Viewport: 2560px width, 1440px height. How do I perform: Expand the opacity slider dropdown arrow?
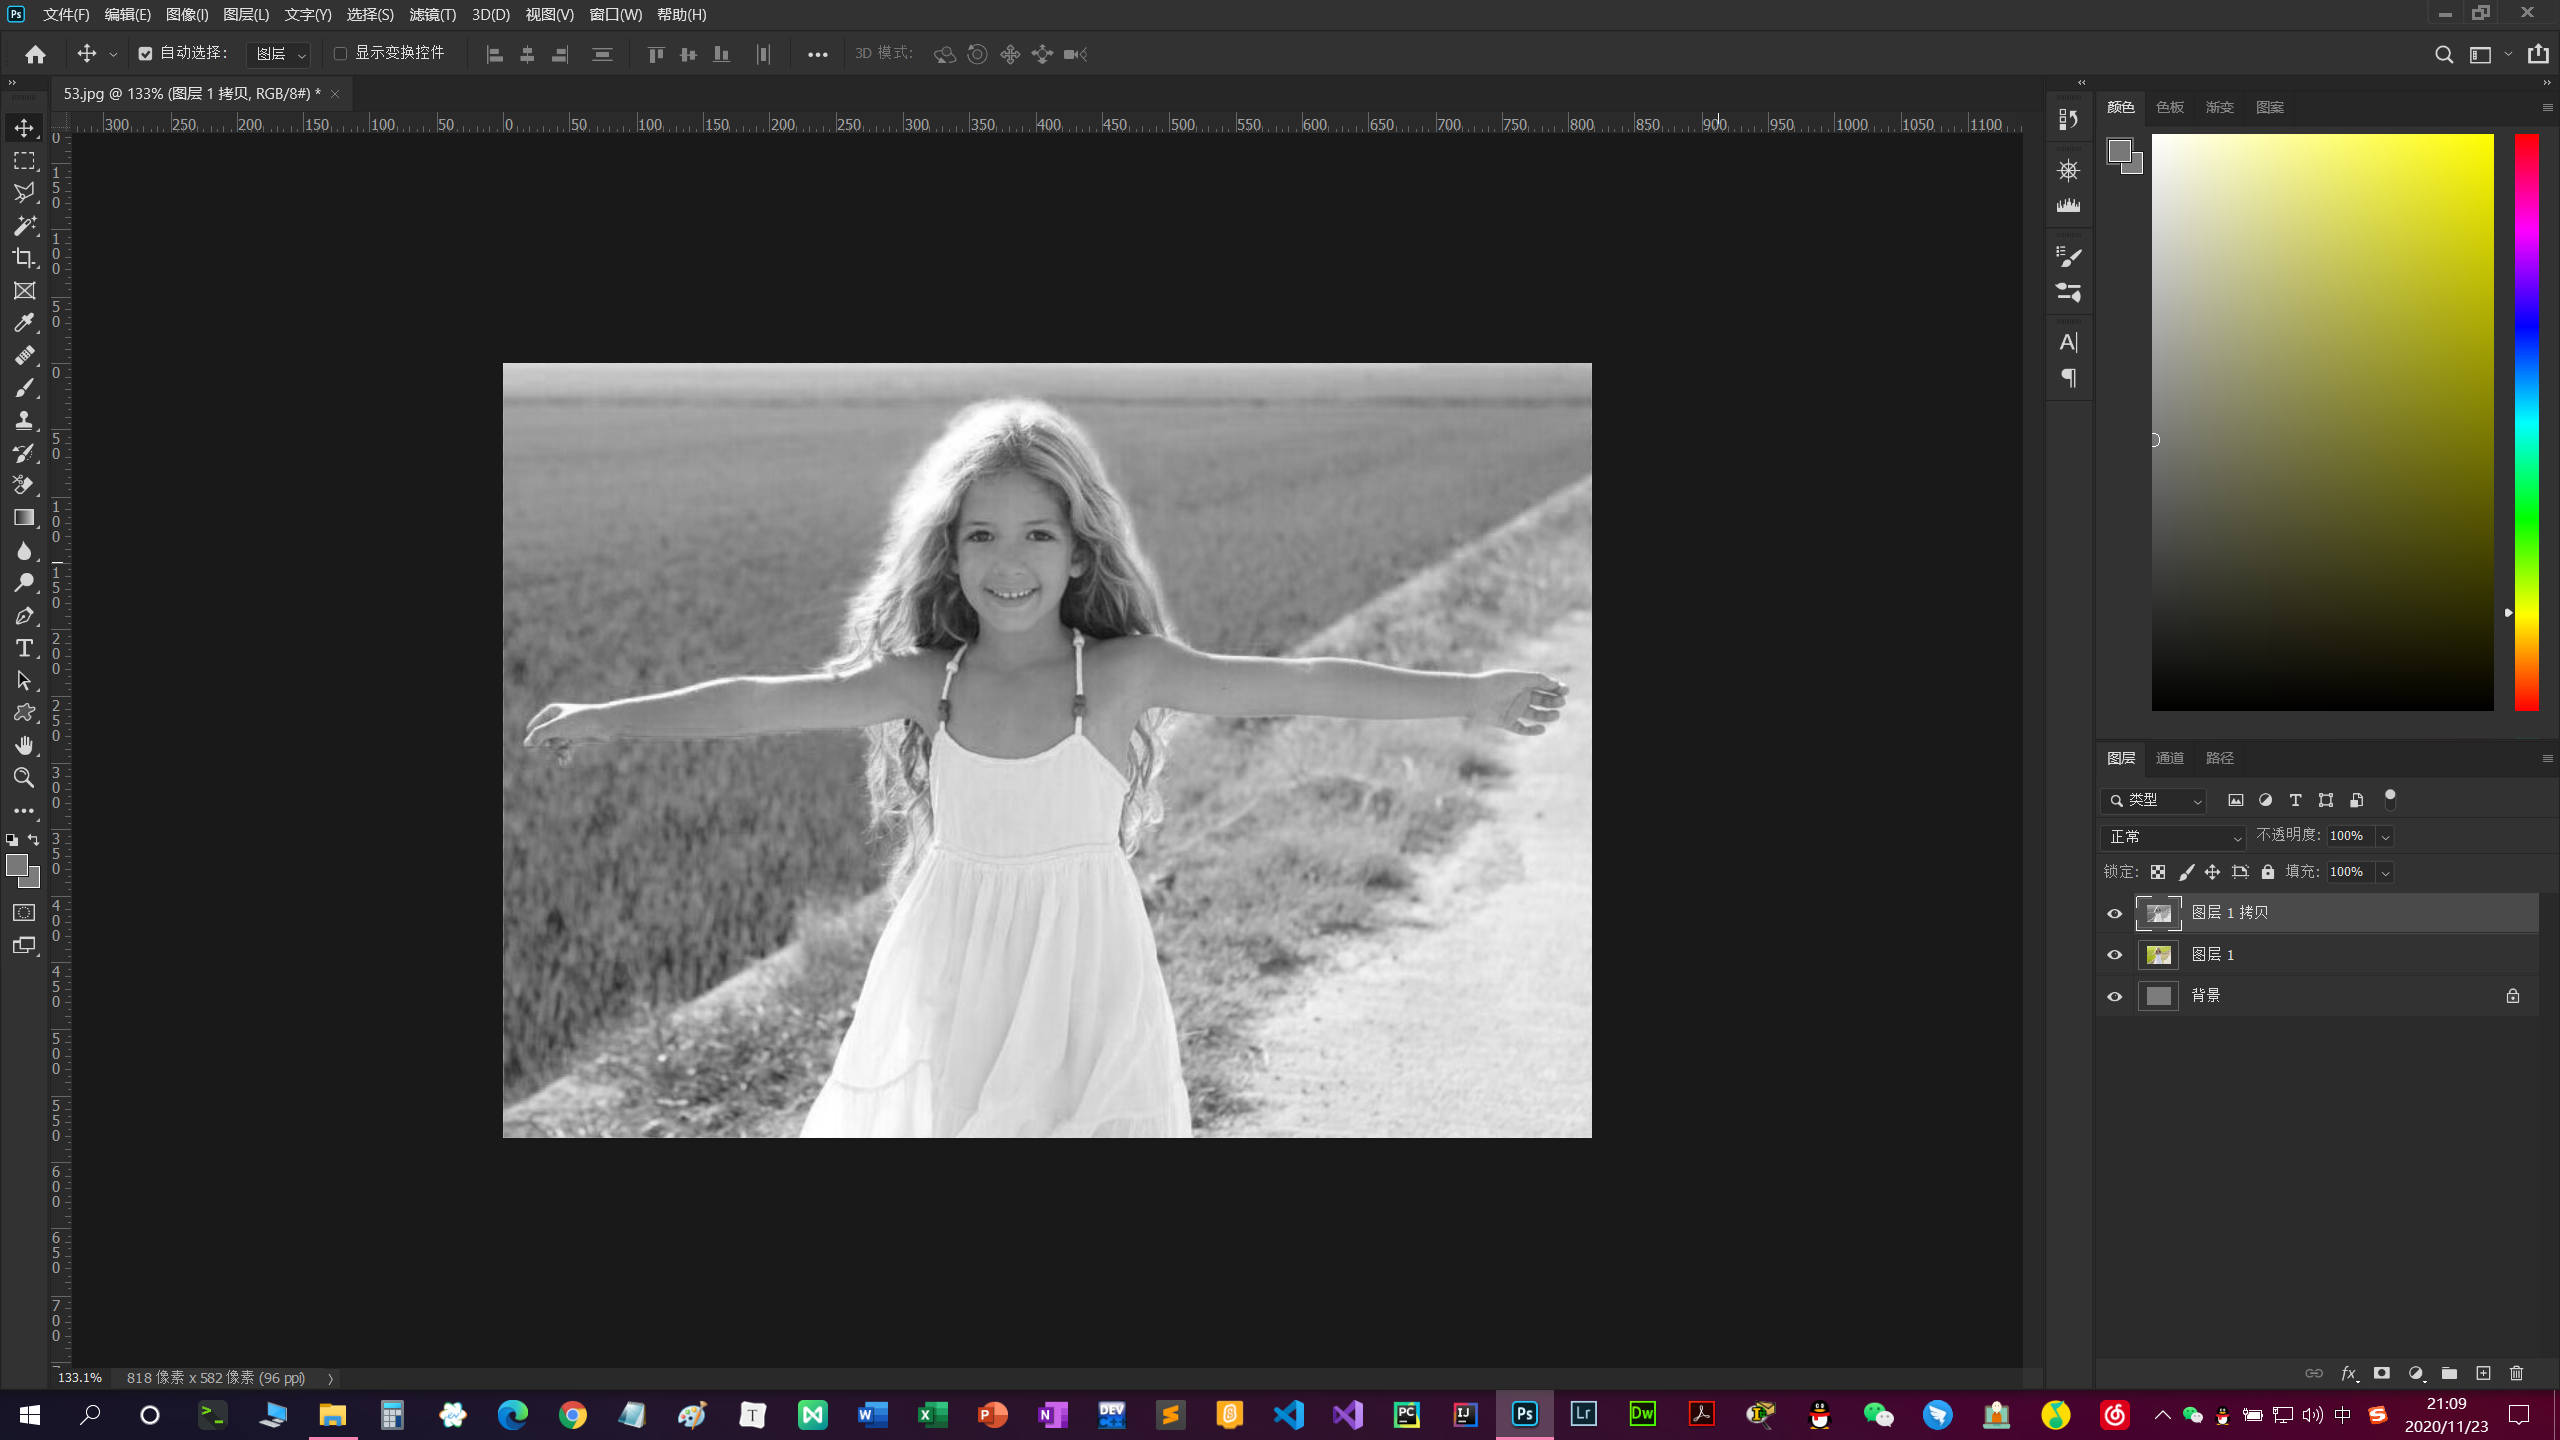pos(2385,836)
